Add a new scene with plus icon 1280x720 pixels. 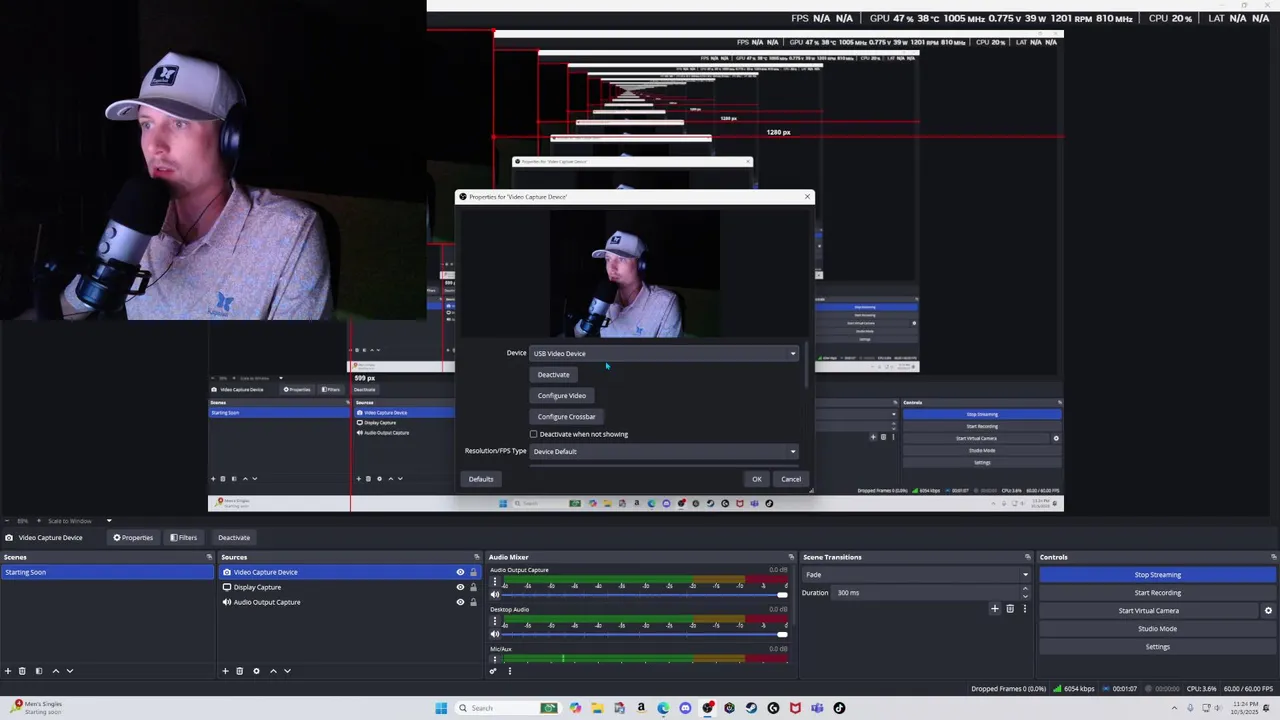(x=8, y=671)
